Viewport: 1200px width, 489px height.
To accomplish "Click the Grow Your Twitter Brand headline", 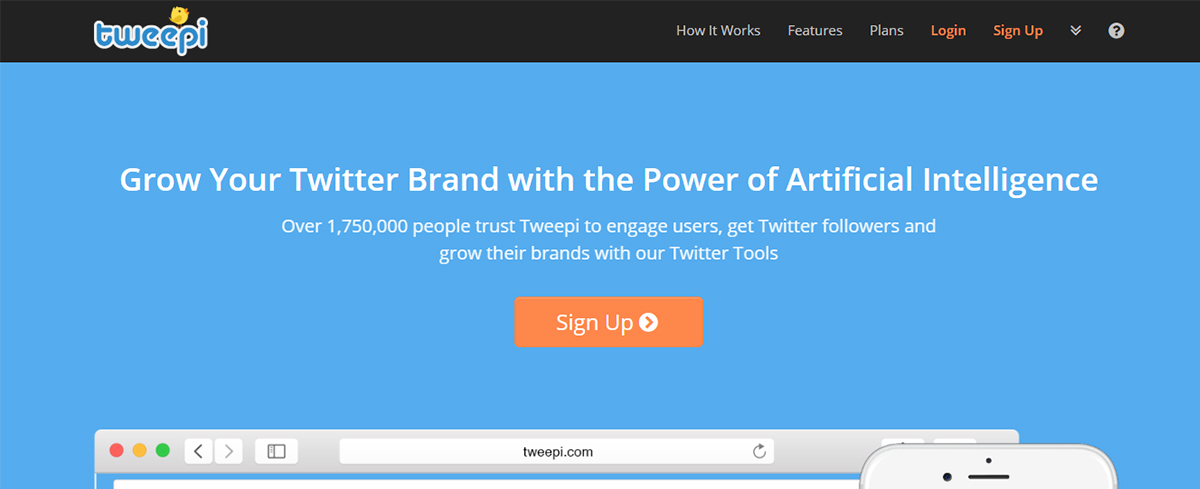I will click(x=609, y=180).
